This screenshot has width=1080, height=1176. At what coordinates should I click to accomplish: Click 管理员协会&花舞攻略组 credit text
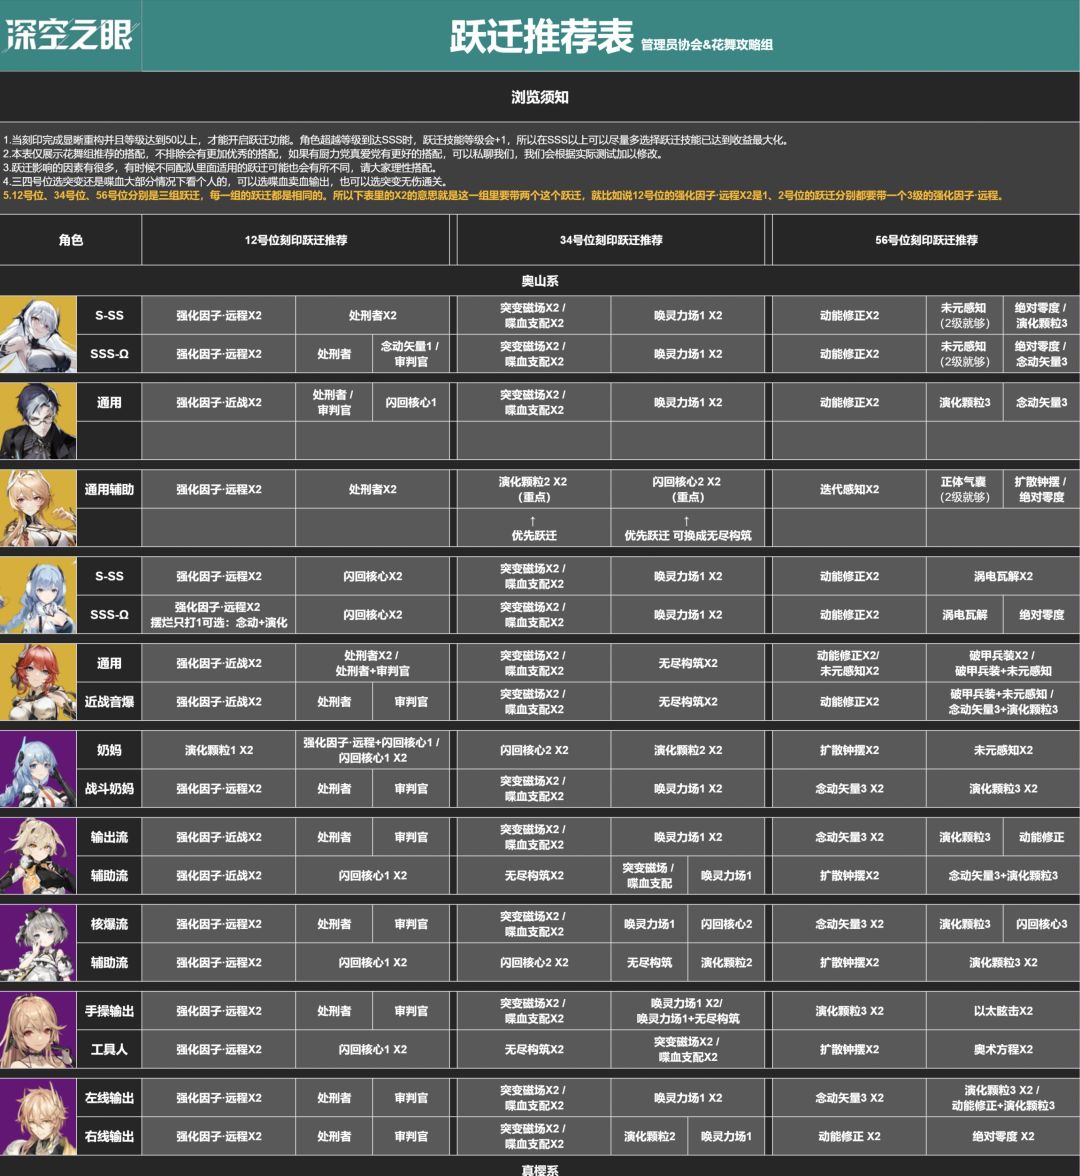coord(706,45)
